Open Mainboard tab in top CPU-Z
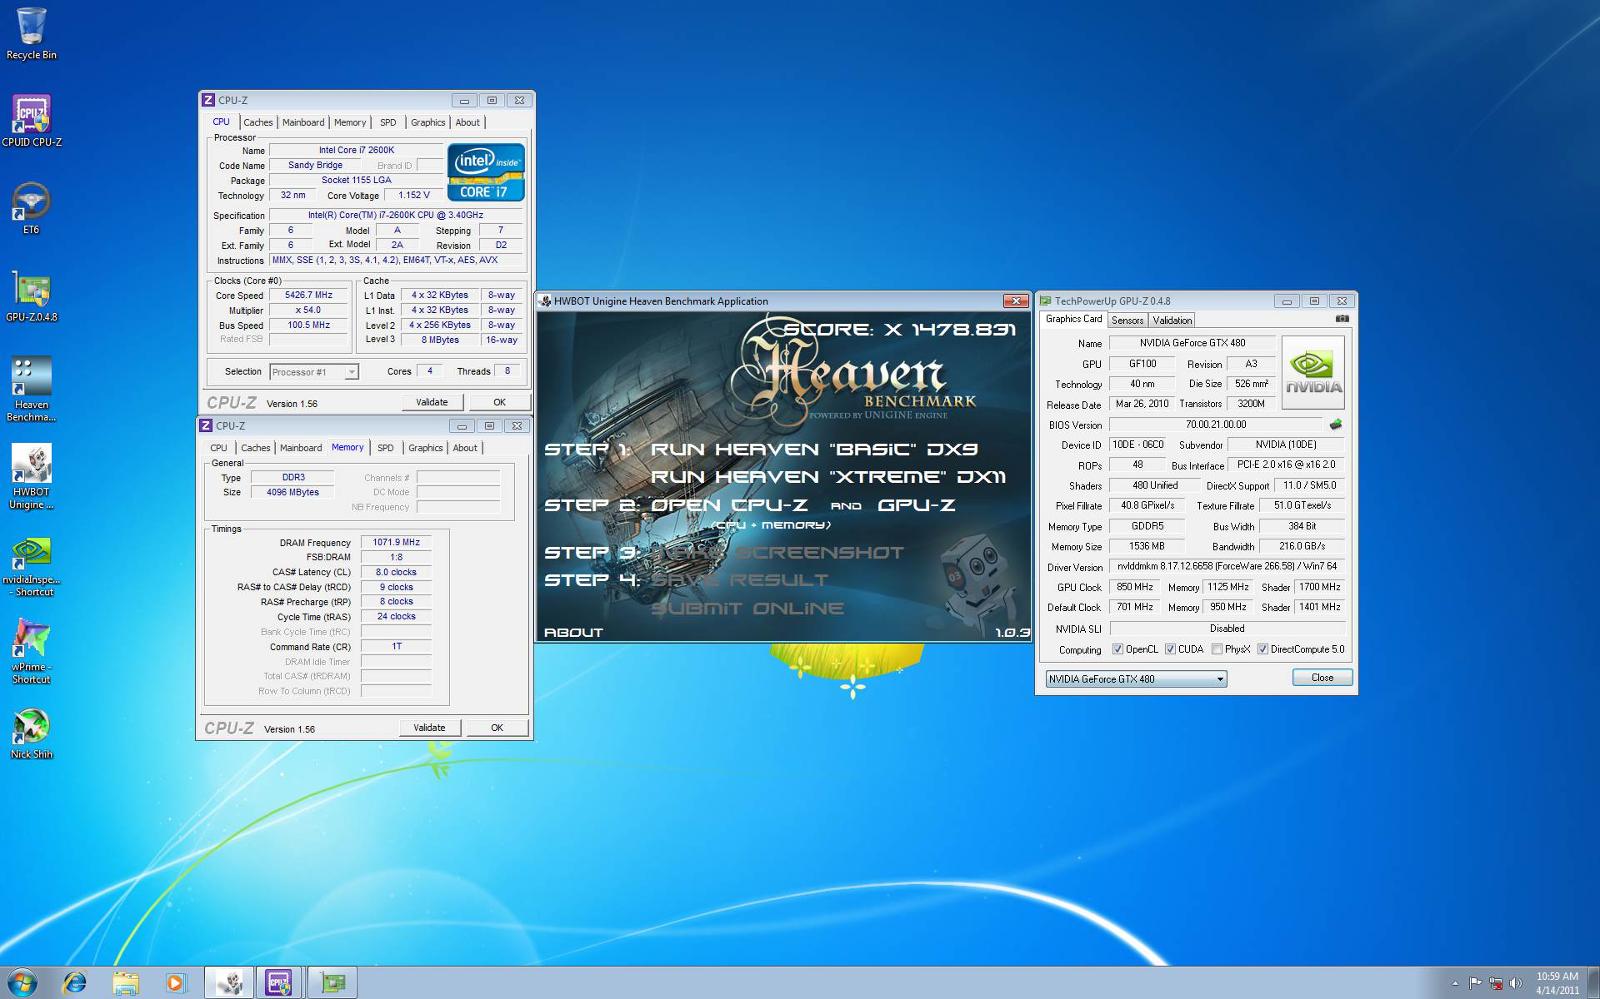 (x=303, y=122)
